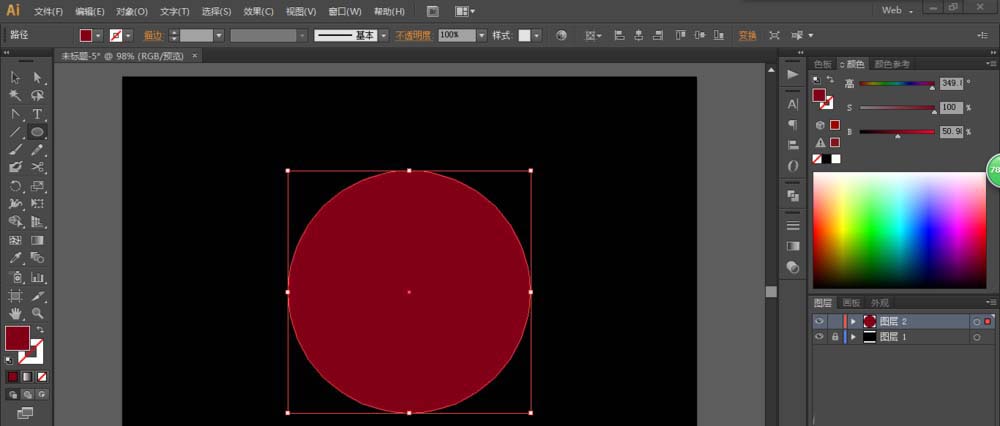
Task: Open the fill color dropdown in control bar
Action: pos(99,36)
